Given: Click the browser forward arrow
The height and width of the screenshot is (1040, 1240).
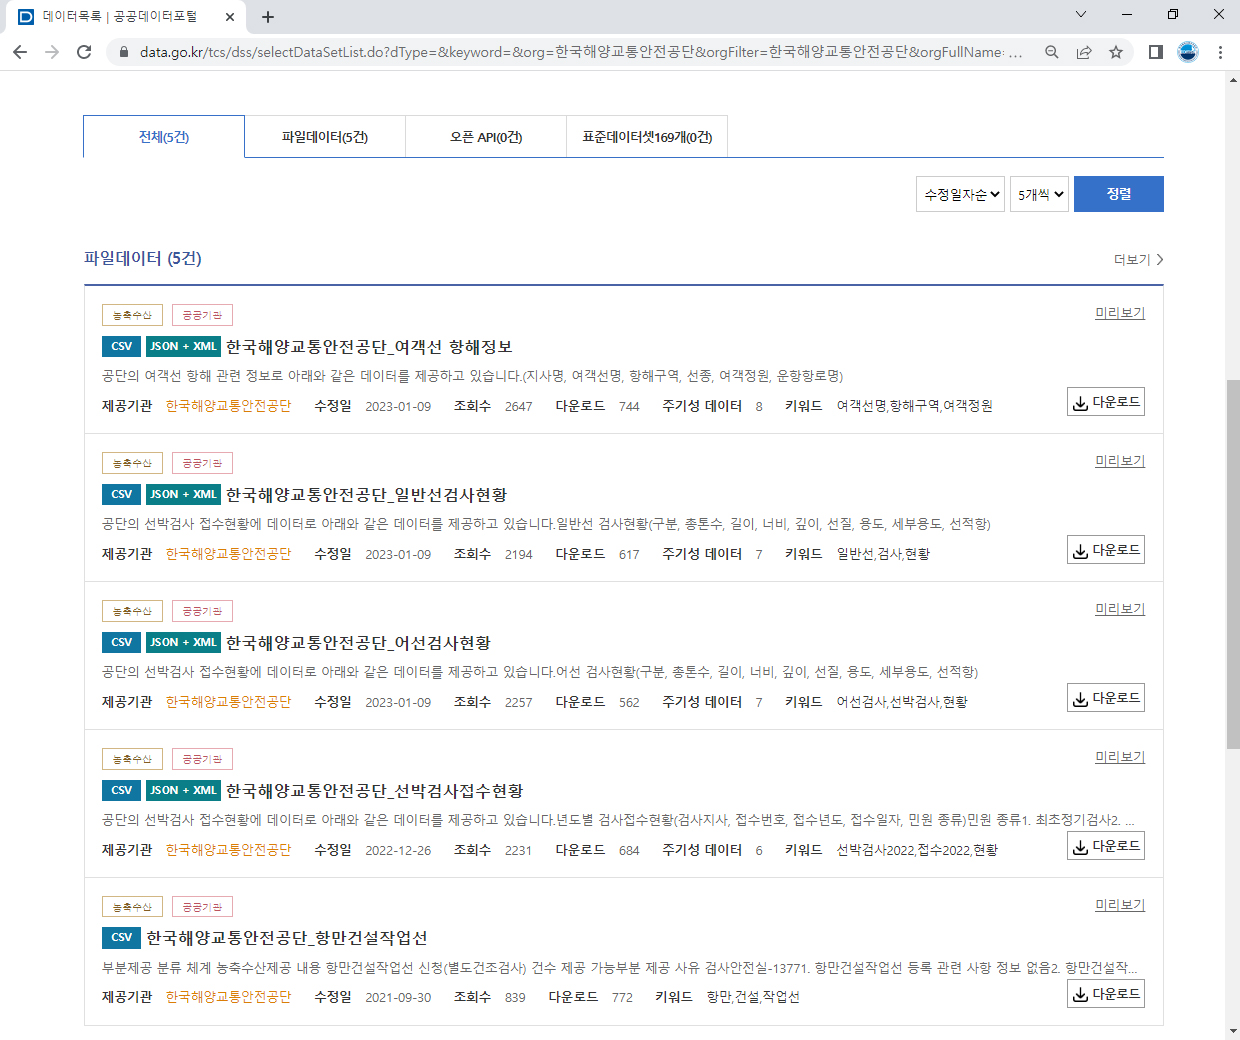Looking at the screenshot, I should [52, 52].
